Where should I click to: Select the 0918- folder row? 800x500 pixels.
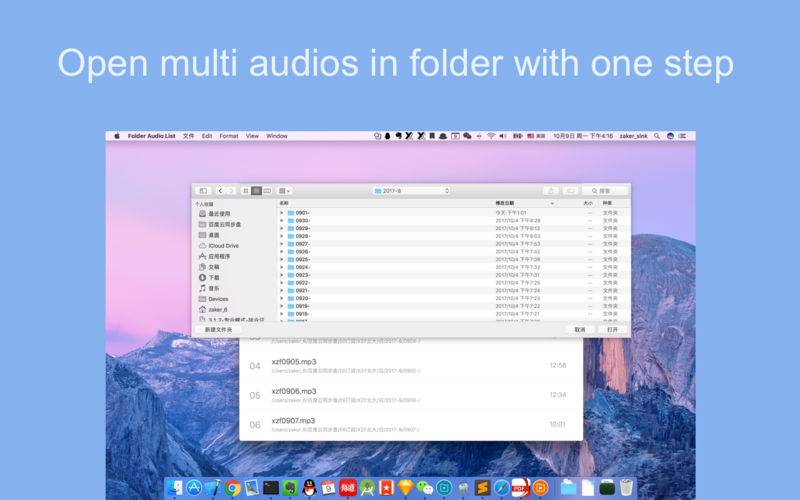[x=454, y=314]
